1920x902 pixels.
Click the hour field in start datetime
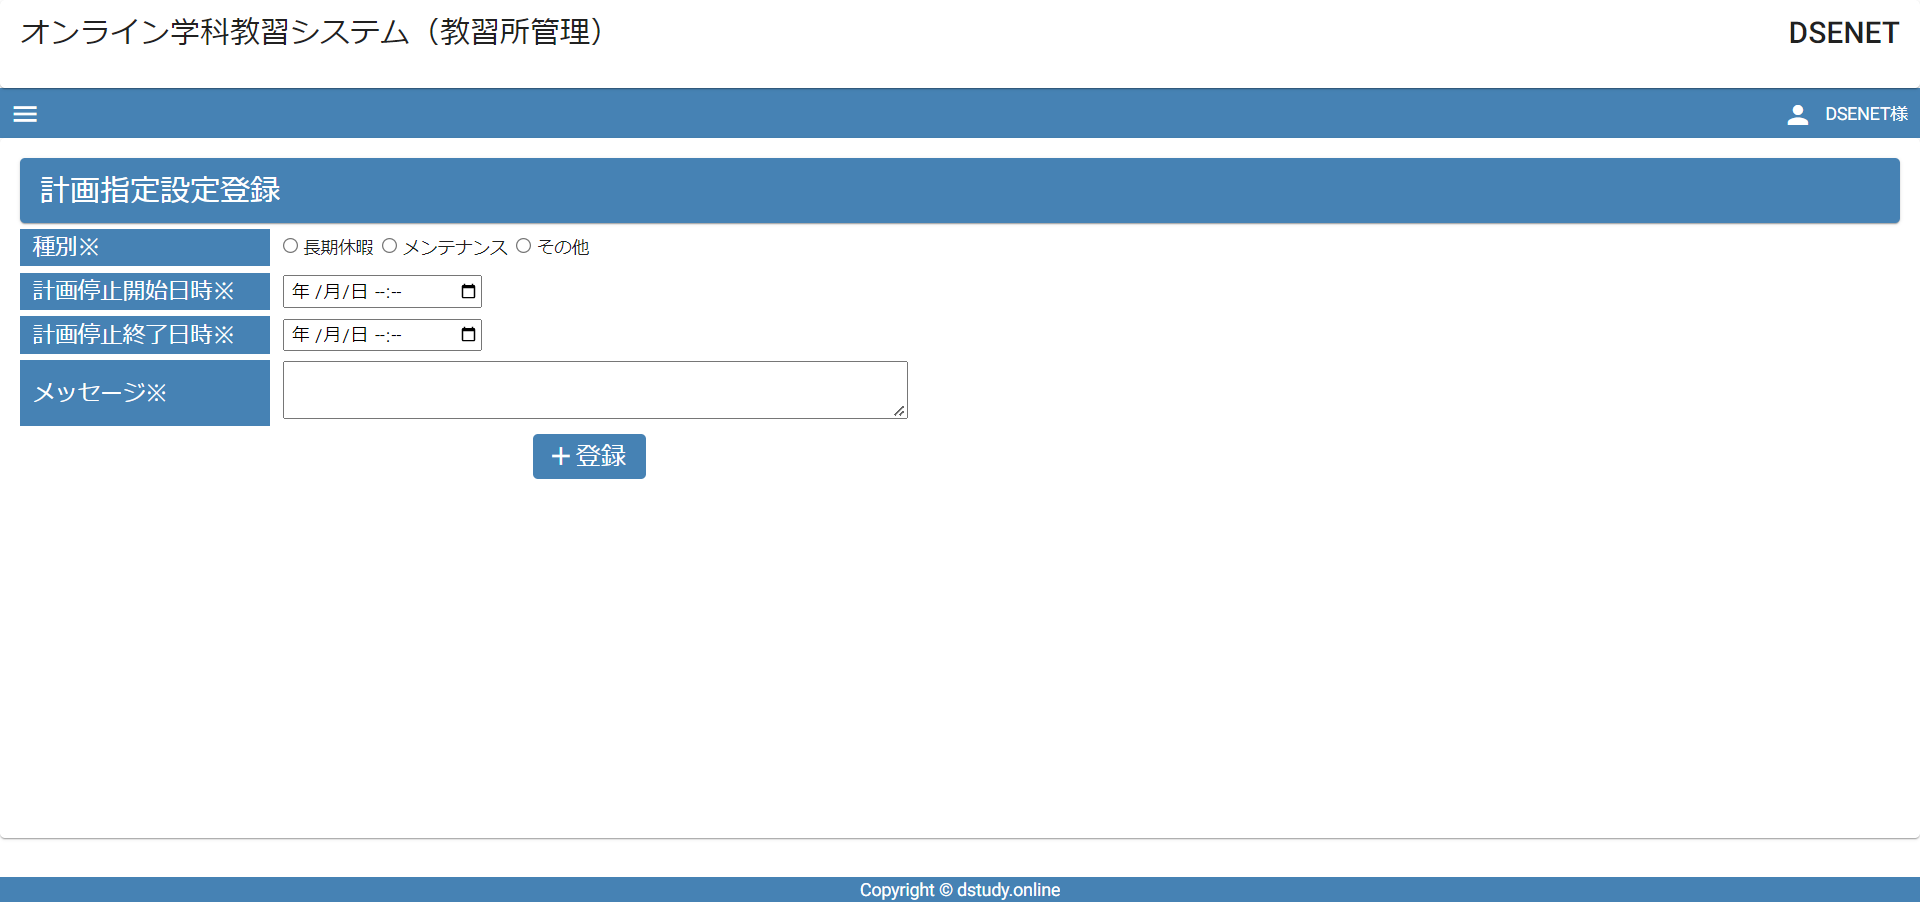[x=380, y=292]
